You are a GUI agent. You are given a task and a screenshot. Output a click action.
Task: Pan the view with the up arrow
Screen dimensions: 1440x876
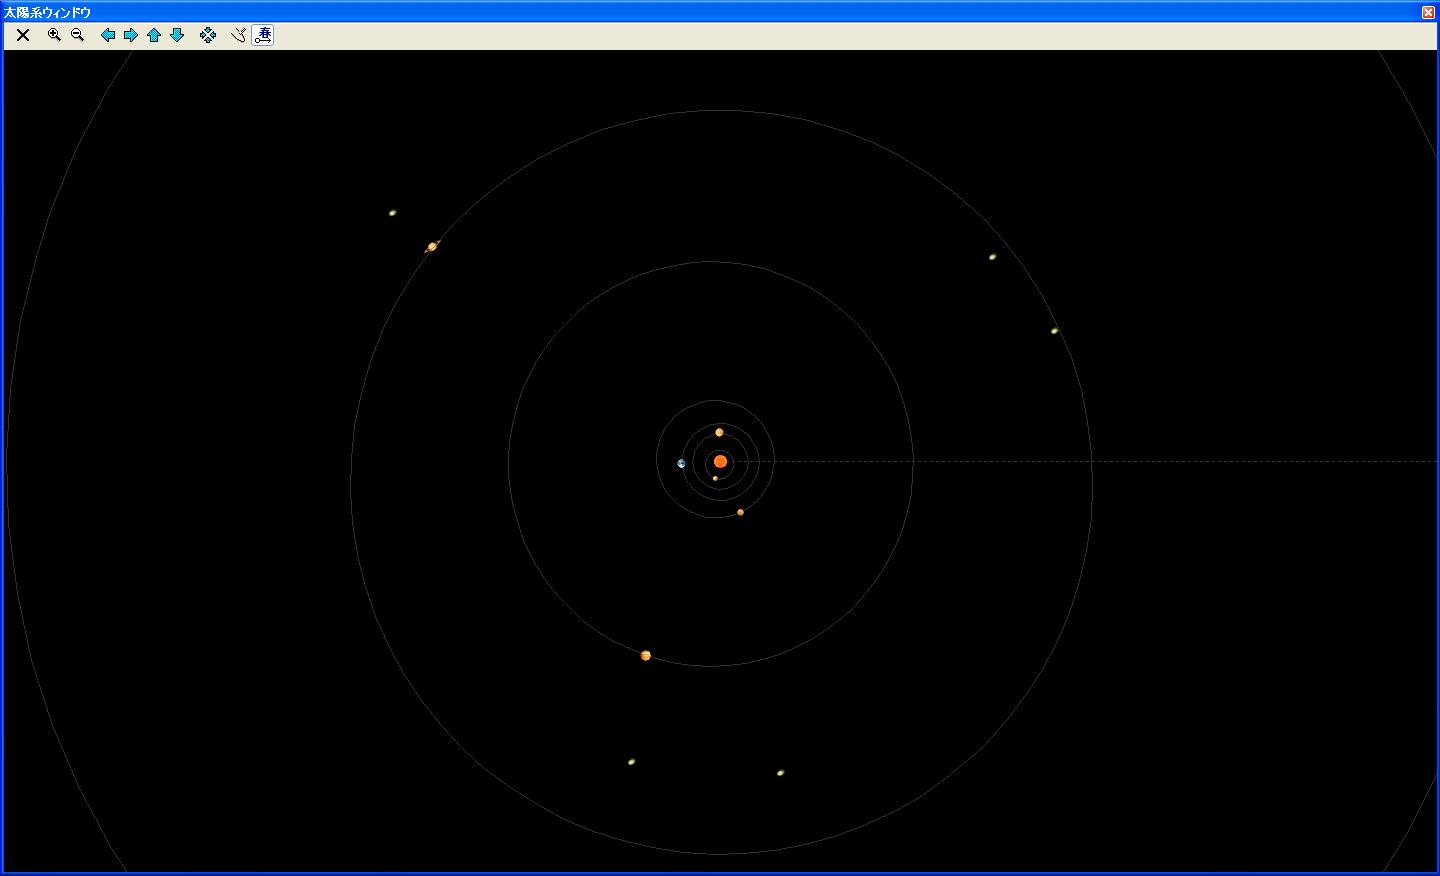(x=154, y=35)
